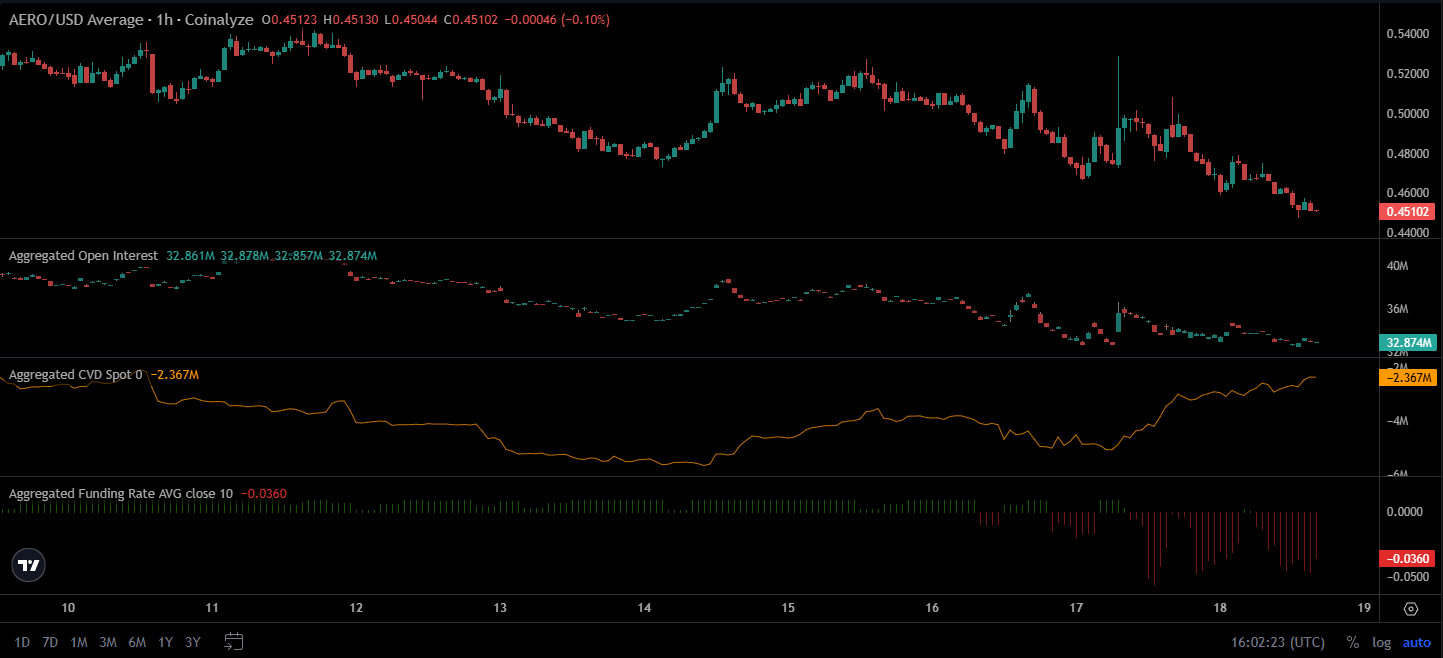Toggle percent scale mode
The width and height of the screenshot is (1443, 658).
1353,642
